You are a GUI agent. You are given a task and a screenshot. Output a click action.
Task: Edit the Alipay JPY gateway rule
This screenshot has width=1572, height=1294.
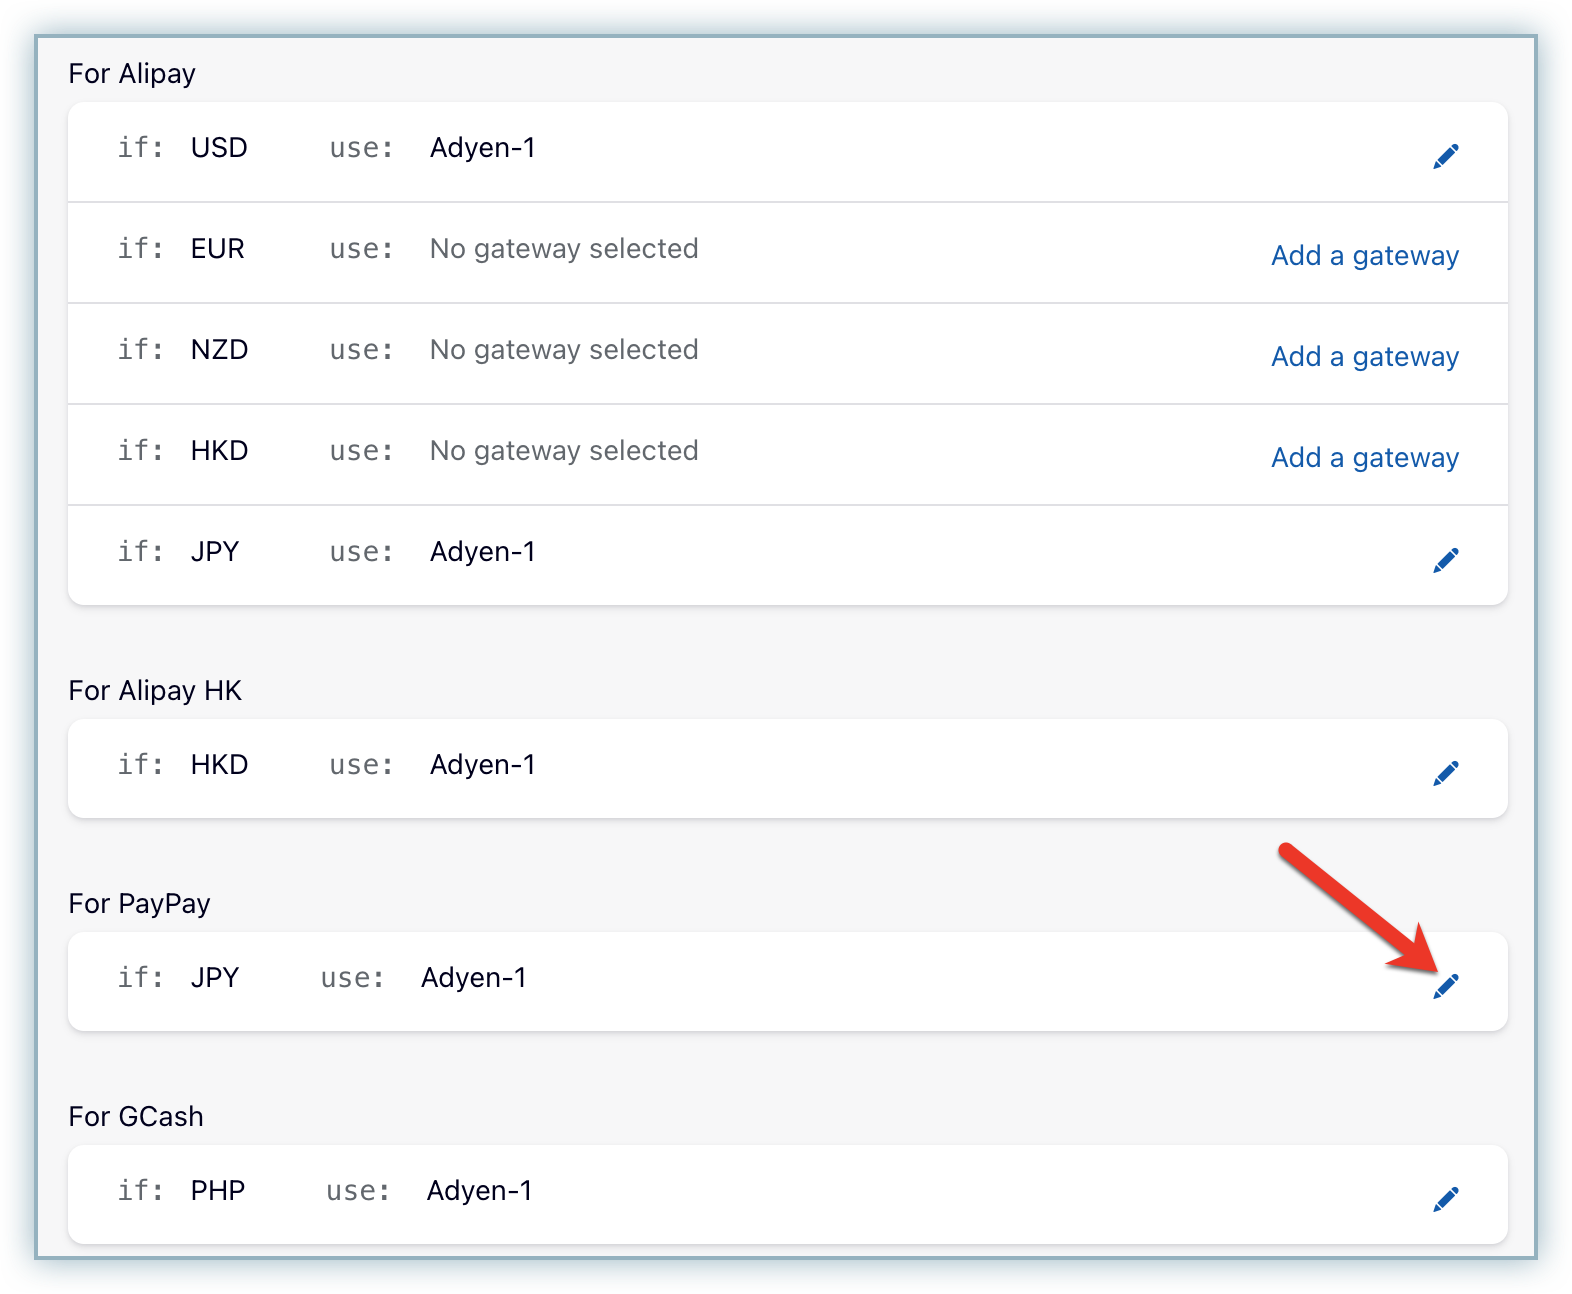[1446, 560]
